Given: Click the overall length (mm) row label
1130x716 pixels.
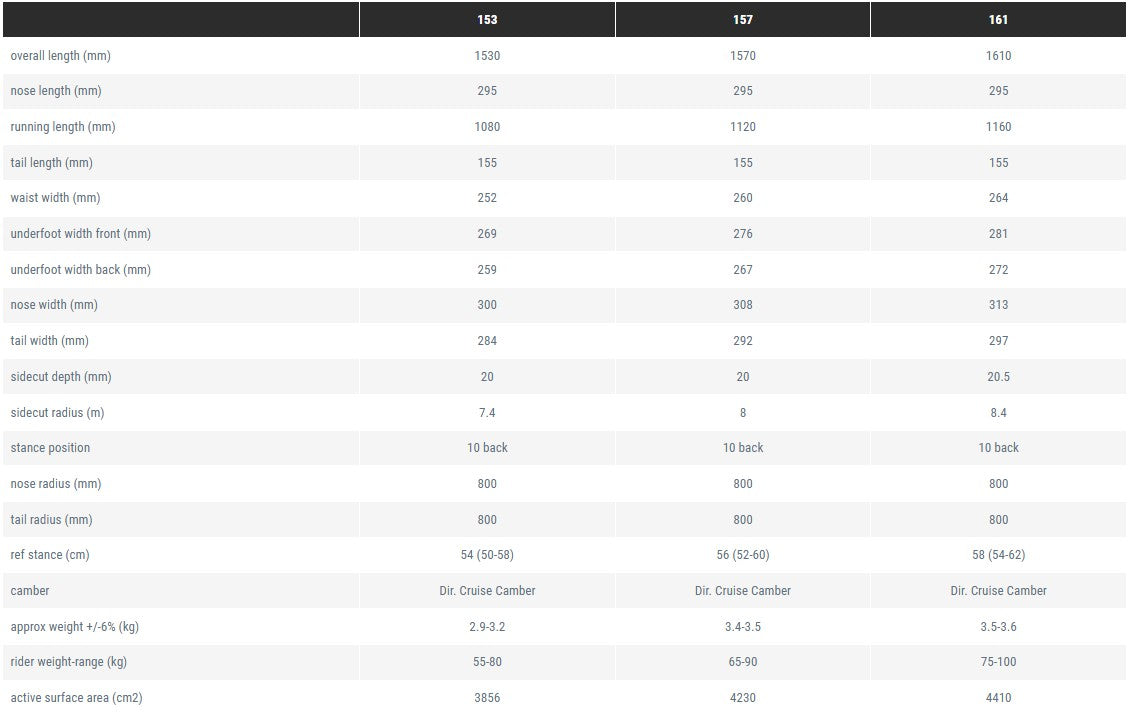Looking at the screenshot, I should [x=61, y=55].
